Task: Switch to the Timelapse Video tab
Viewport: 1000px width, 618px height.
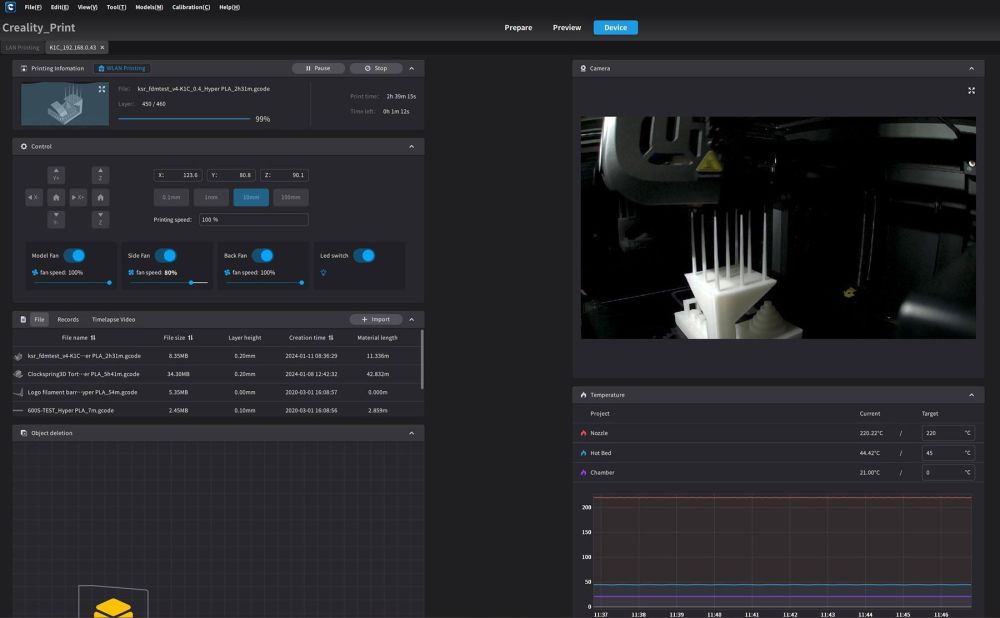Action: coord(114,319)
